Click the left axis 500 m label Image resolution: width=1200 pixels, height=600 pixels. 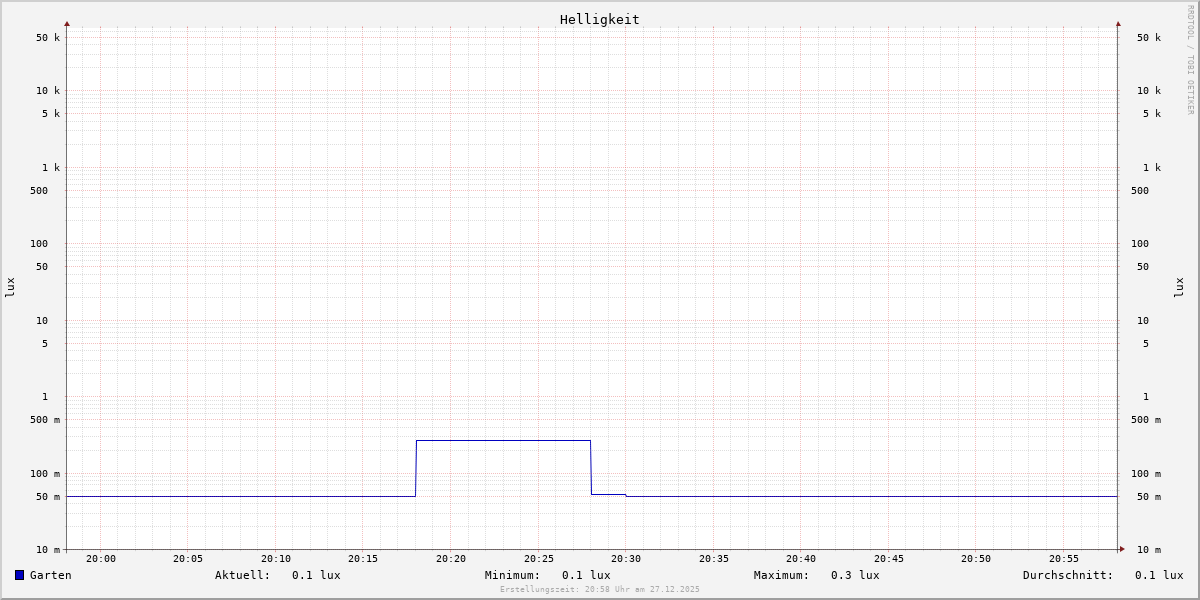[45, 420]
